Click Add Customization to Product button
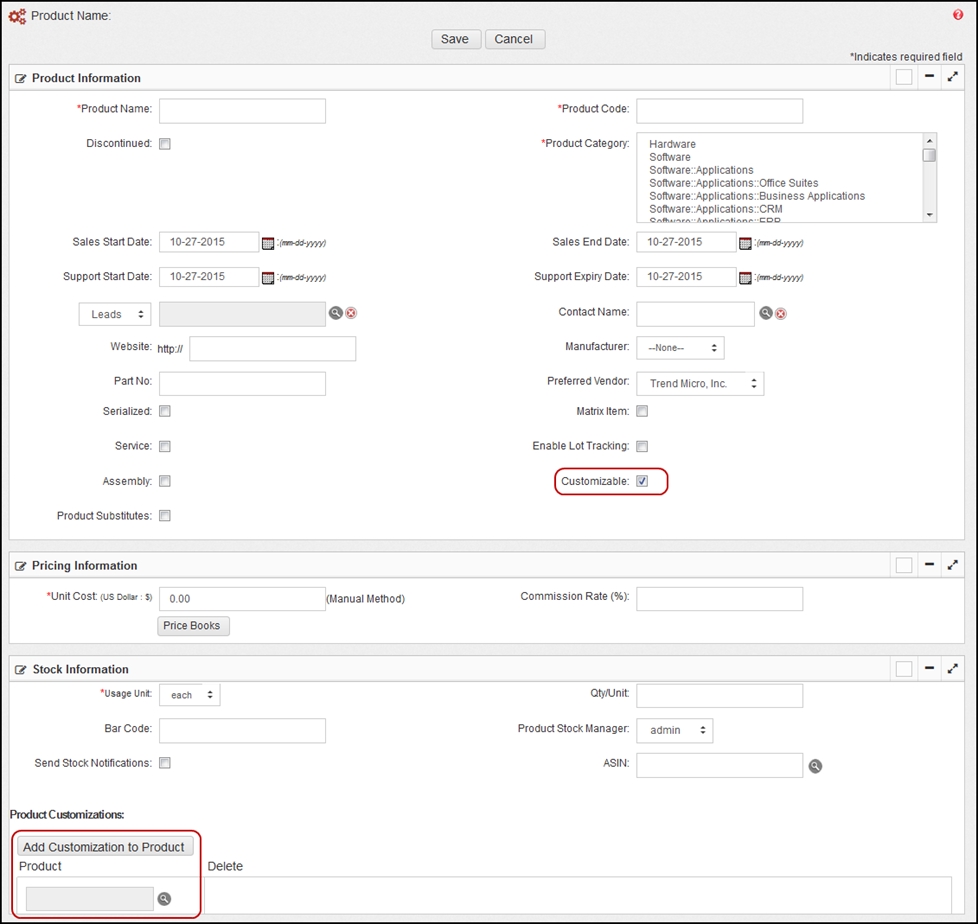The height and width of the screenshot is (924, 978). pos(105,847)
